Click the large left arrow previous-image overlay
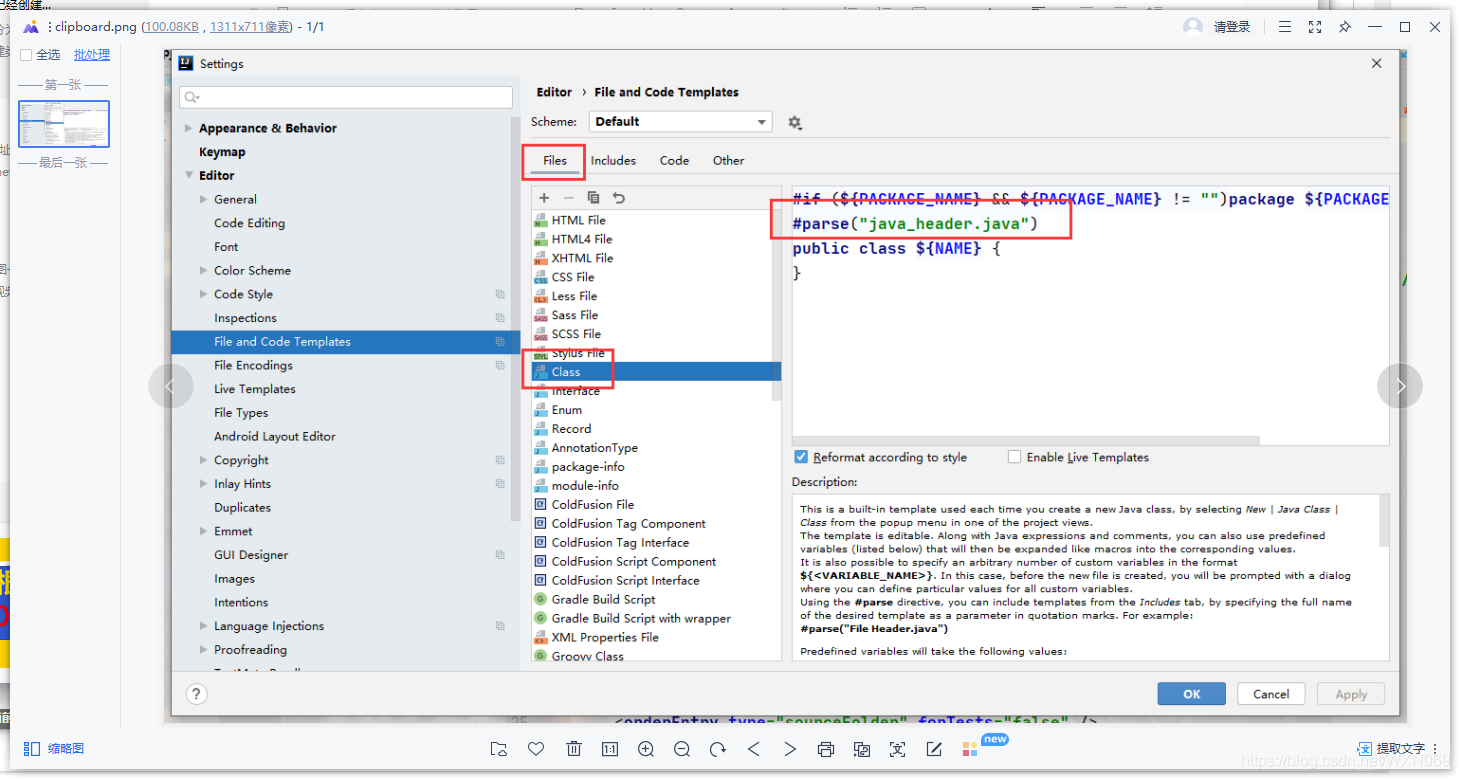The width and height of the screenshot is (1460, 779). pos(171,385)
